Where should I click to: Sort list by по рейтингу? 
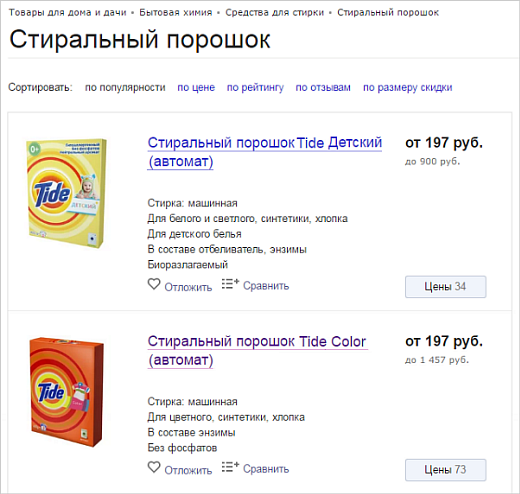255,87
